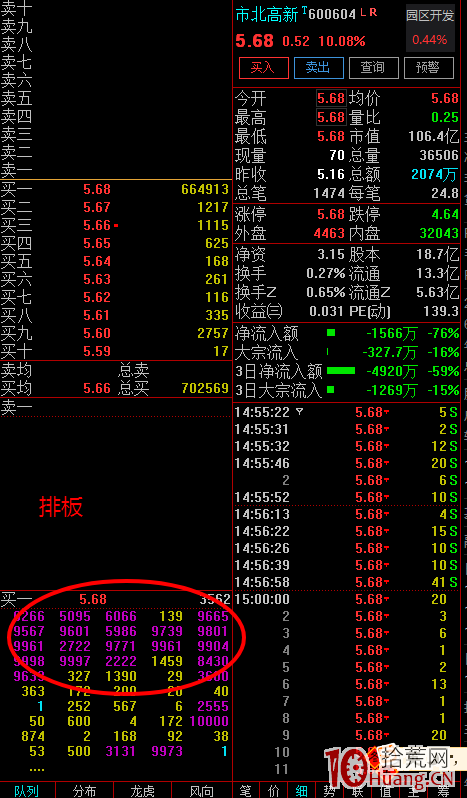Switch to the 队列 tab
This screenshot has width=467, height=798.
[x=26, y=791]
